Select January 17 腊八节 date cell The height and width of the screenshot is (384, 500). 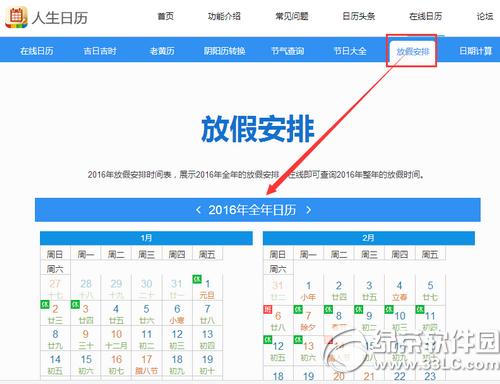click(x=146, y=364)
